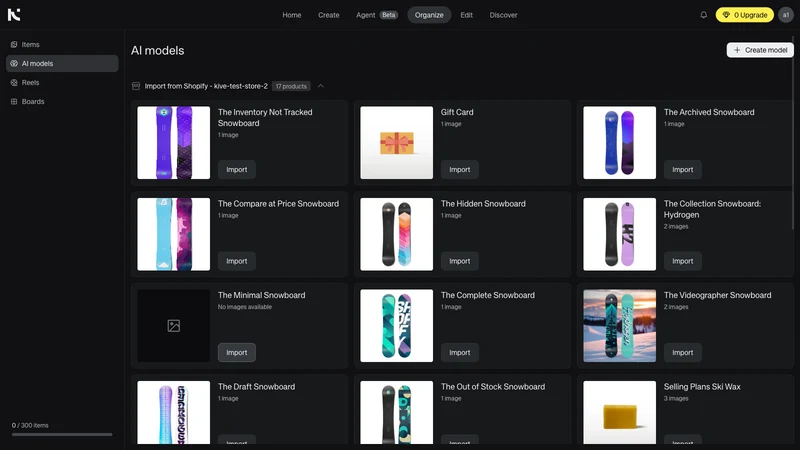
Task: Import The Inventory Not Tracked Snowboard
Action: click(237, 169)
